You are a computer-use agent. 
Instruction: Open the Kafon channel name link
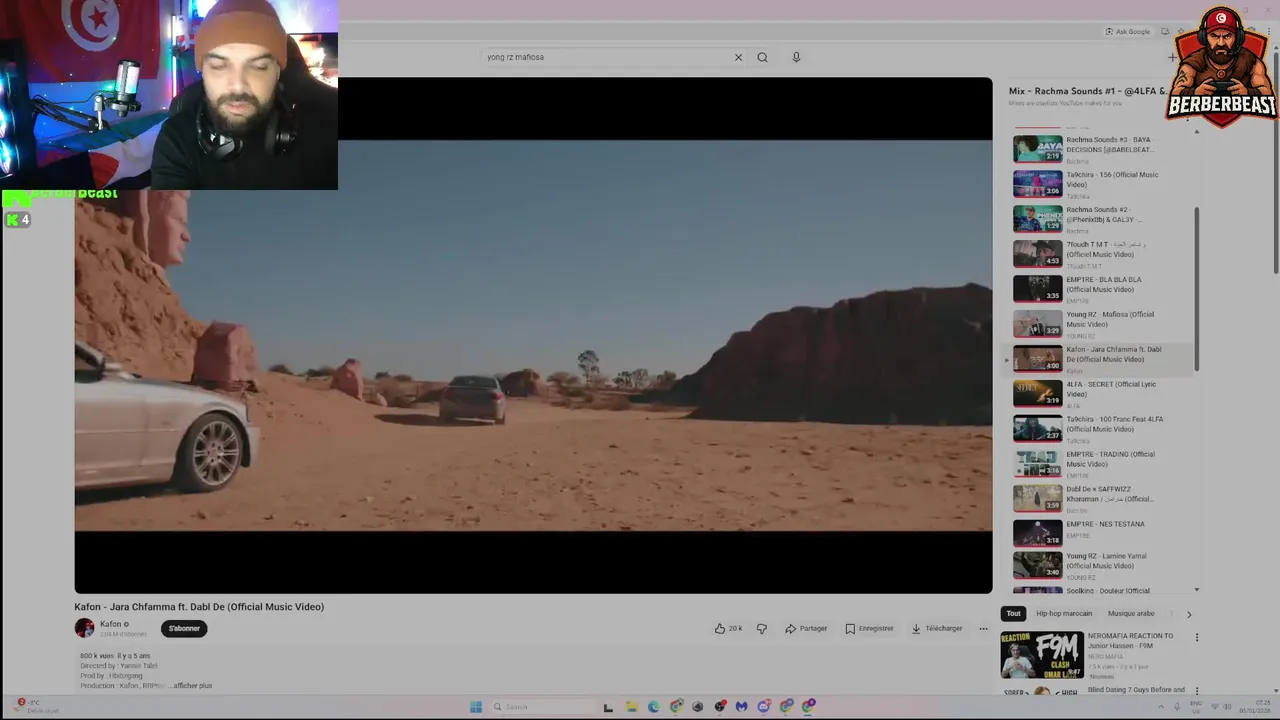pos(110,624)
